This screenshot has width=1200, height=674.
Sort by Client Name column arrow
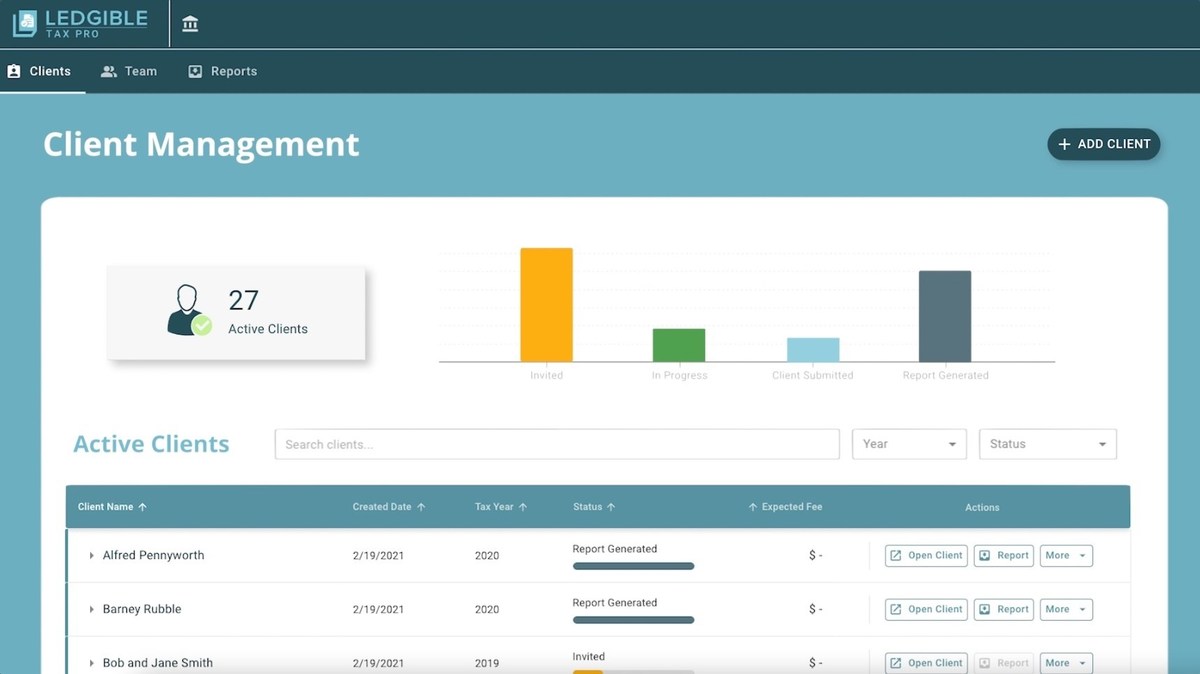click(x=142, y=507)
